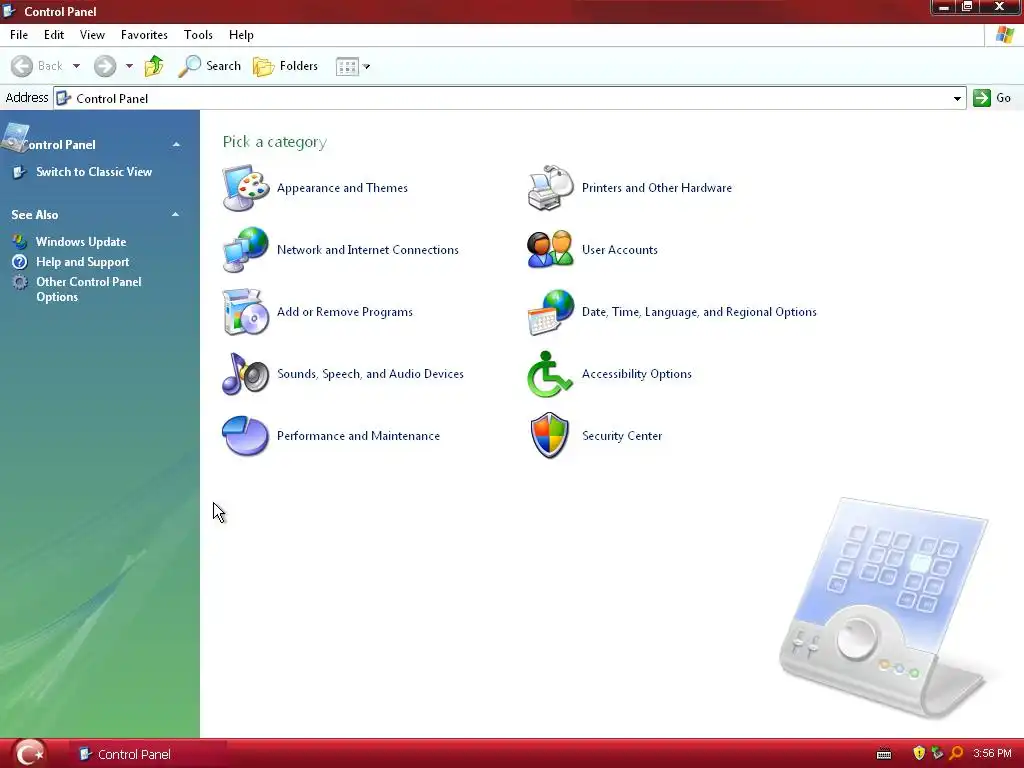Collapse the Control Panel sidebar section
This screenshot has width=1024, height=768.
point(176,144)
